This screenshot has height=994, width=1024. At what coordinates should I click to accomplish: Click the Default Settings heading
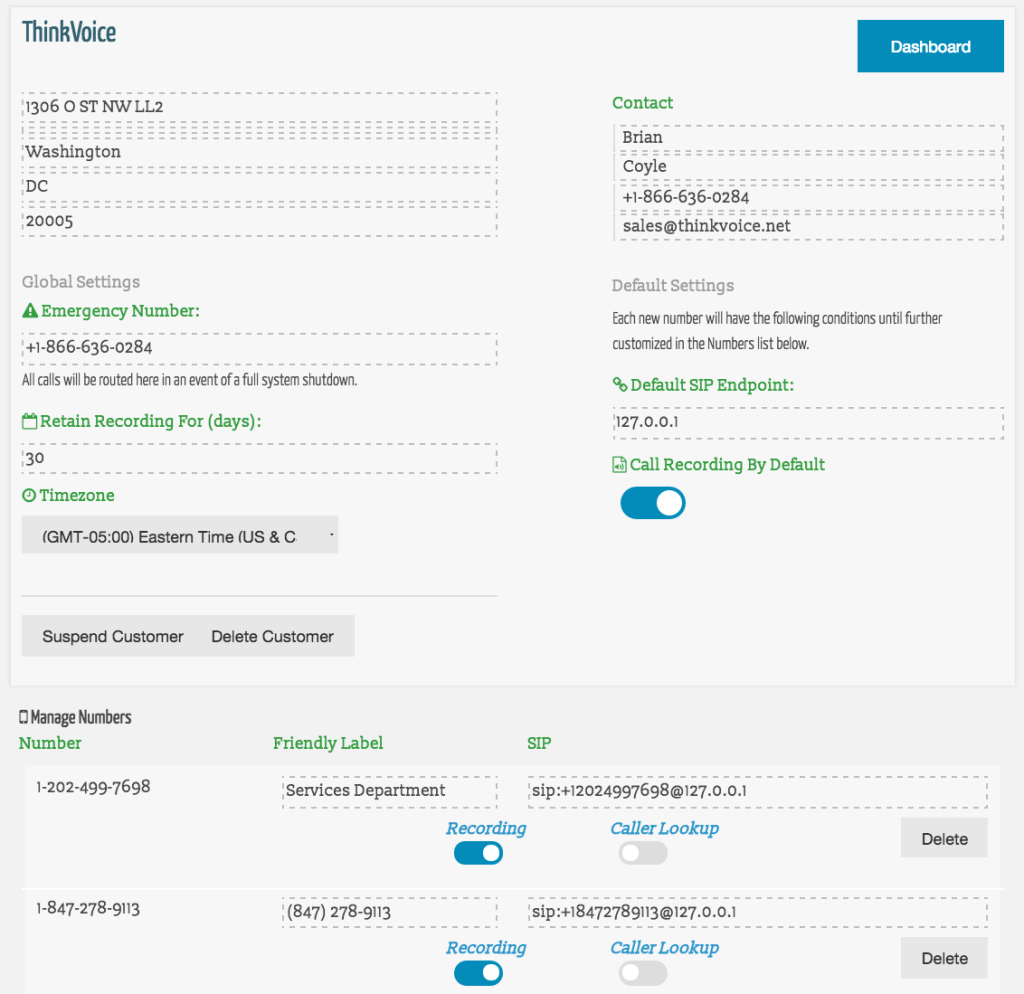pos(673,285)
